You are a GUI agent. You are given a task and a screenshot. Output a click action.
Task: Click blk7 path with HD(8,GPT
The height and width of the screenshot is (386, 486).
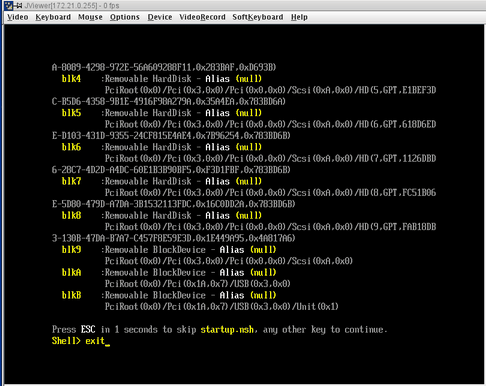coord(270,193)
